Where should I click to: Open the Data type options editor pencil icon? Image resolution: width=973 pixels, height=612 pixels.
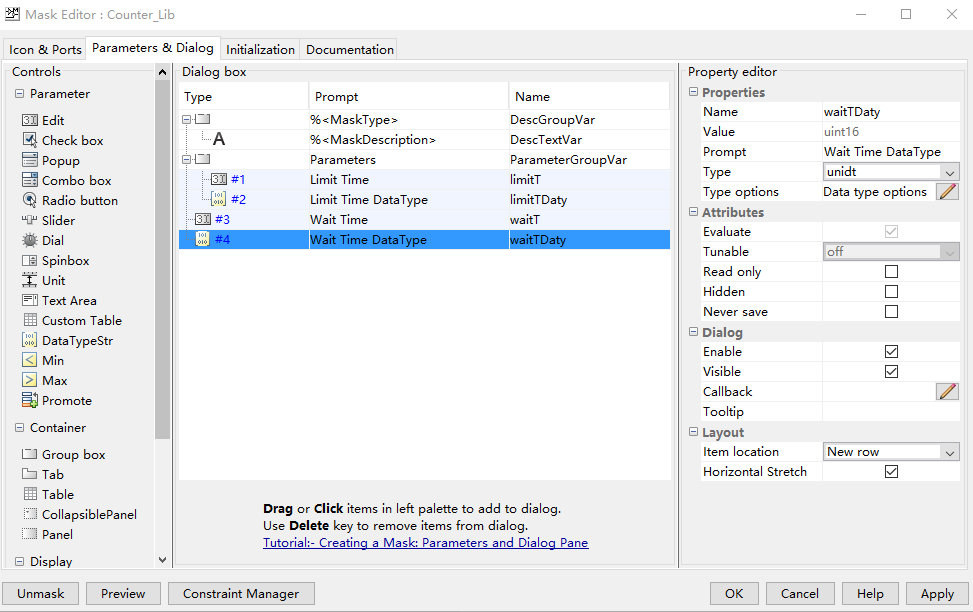[946, 191]
